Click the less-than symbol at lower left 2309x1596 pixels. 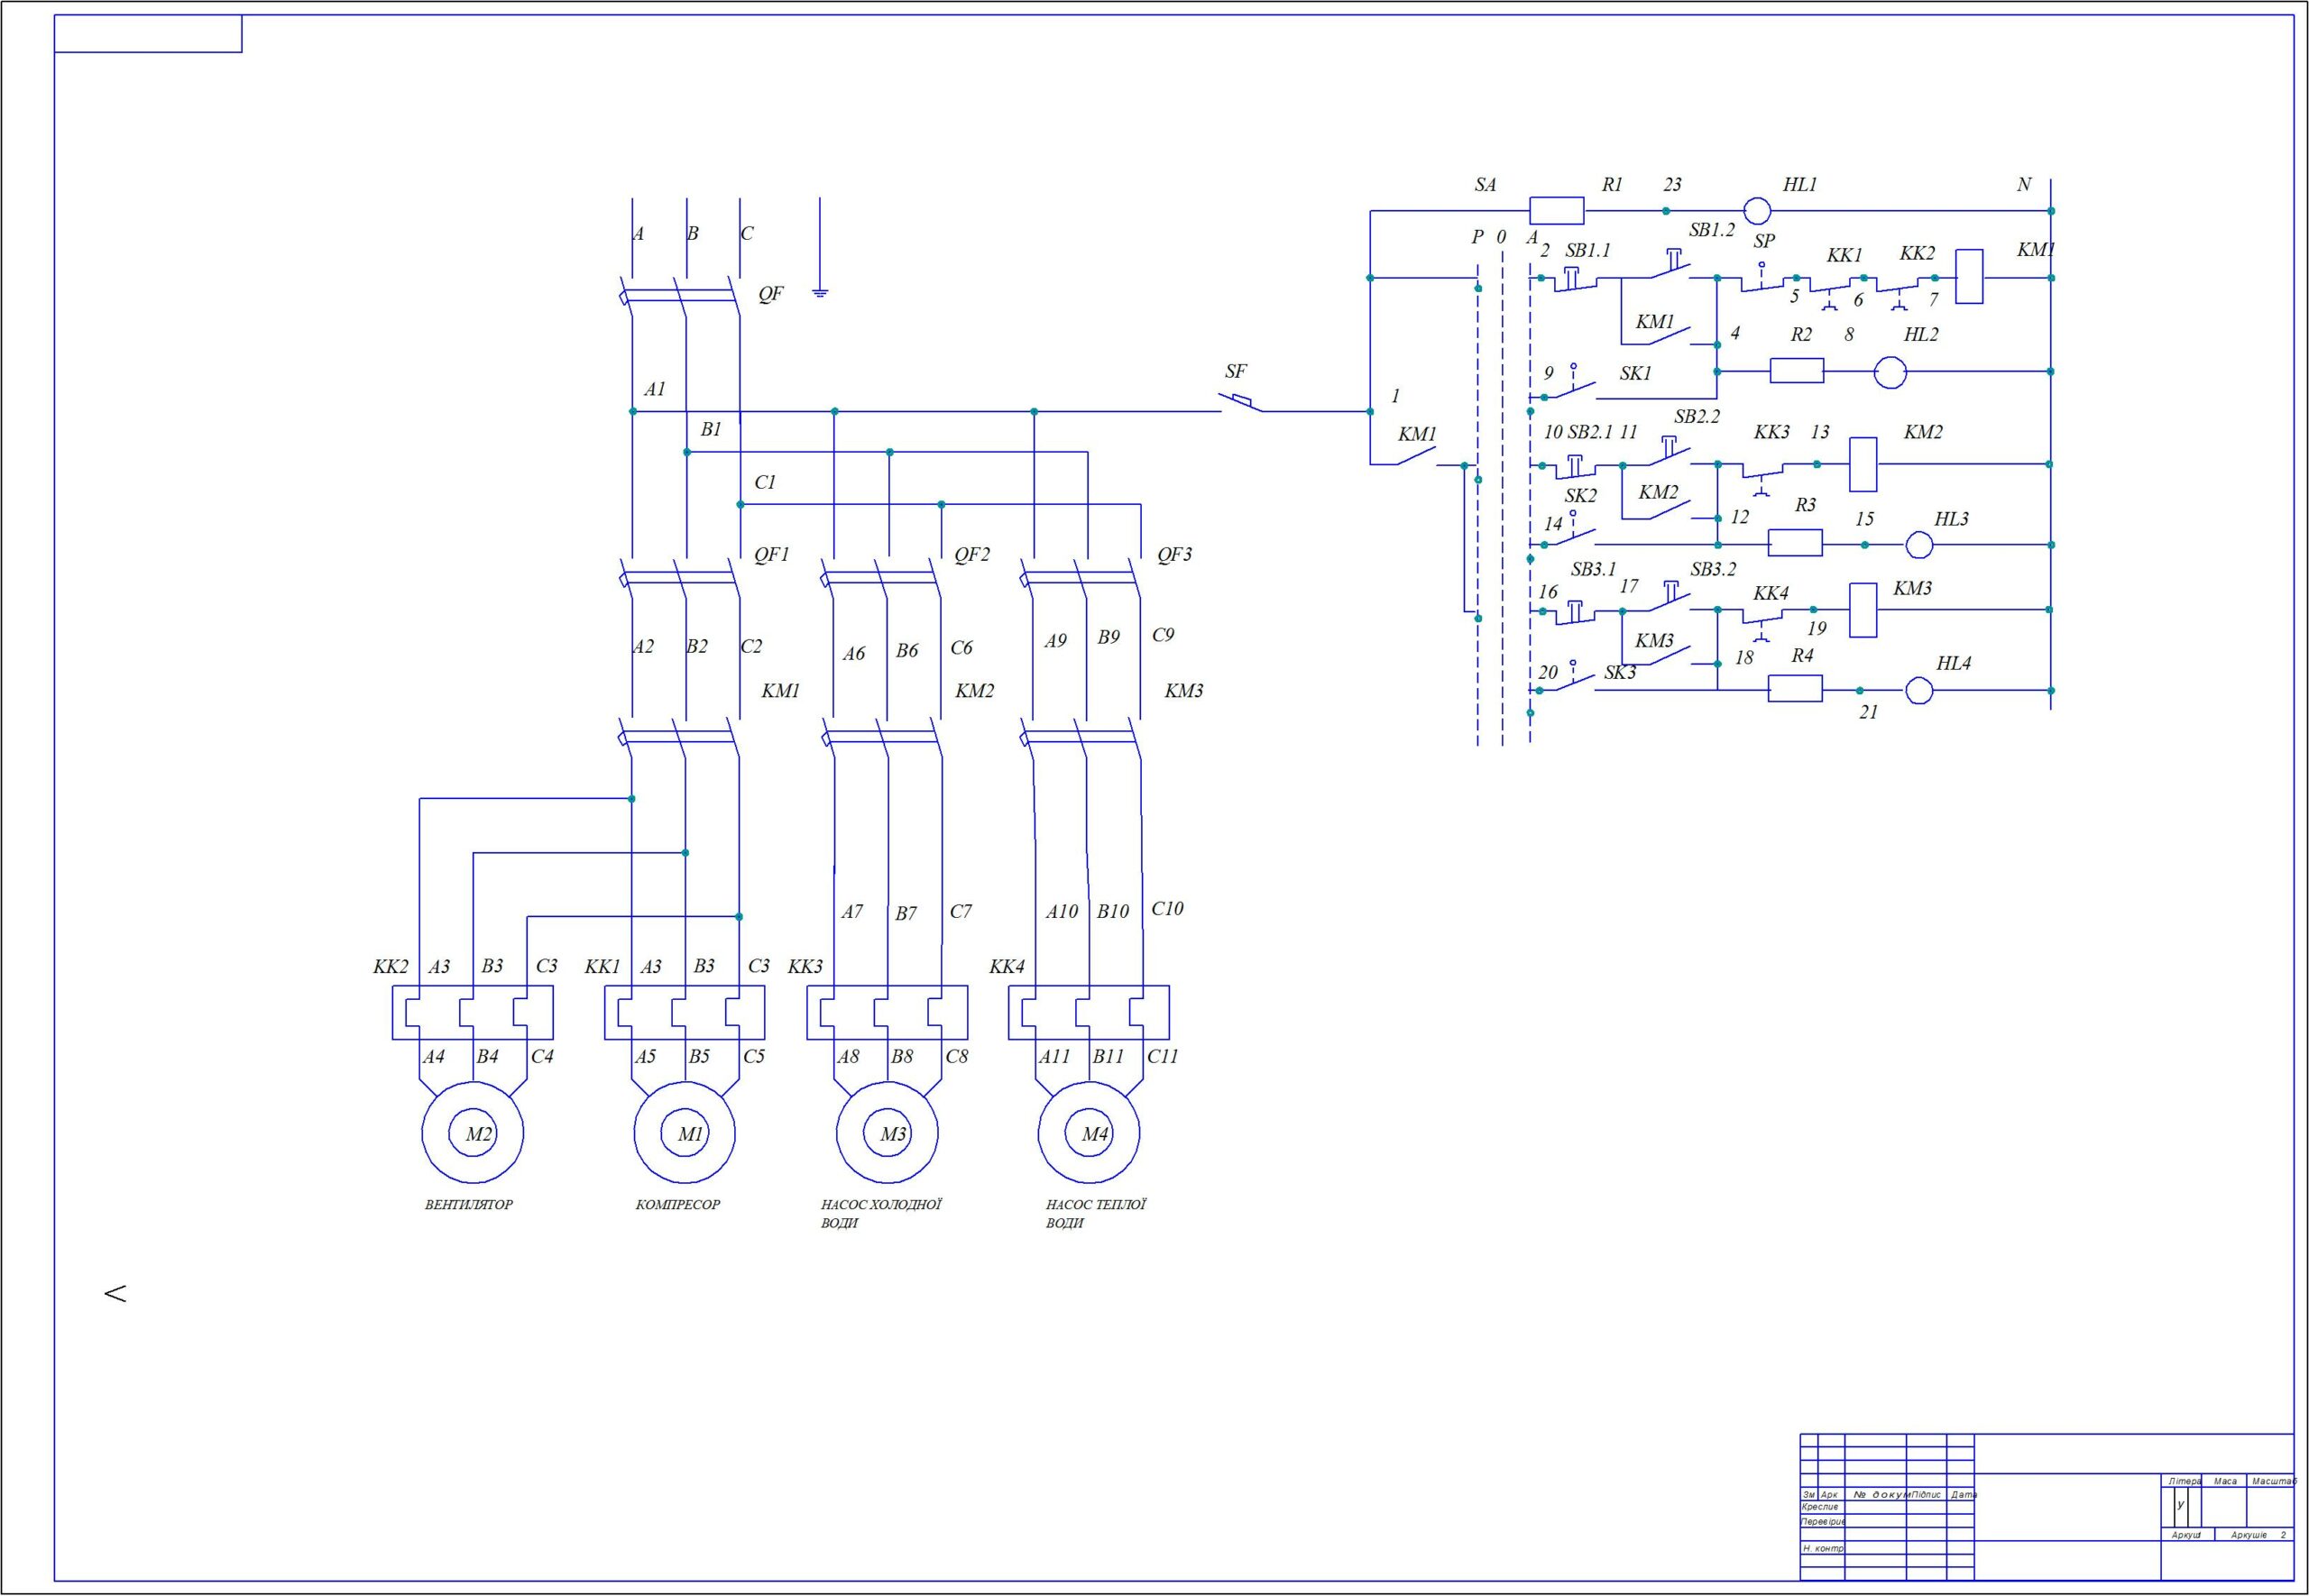pos(115,1293)
